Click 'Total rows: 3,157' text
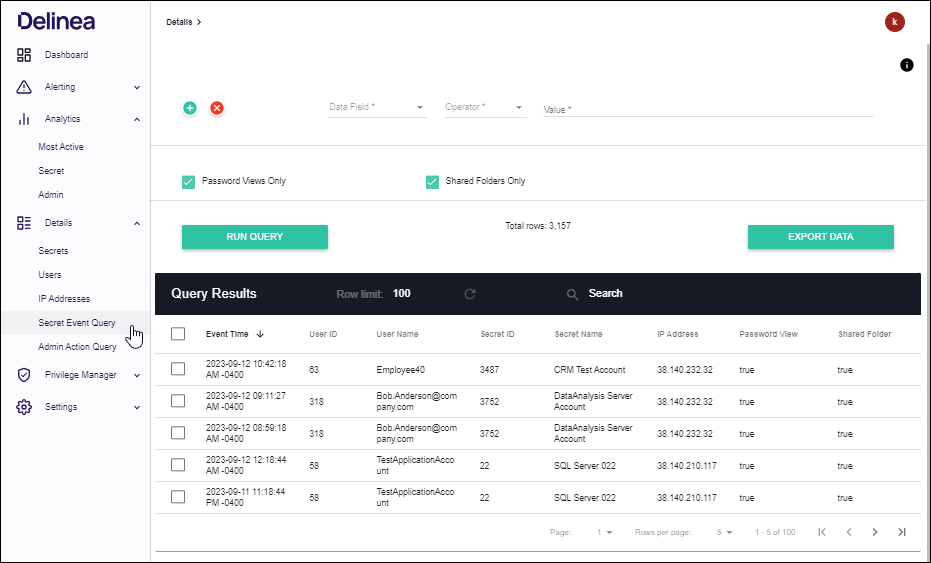The height and width of the screenshot is (563, 931). pos(538,226)
